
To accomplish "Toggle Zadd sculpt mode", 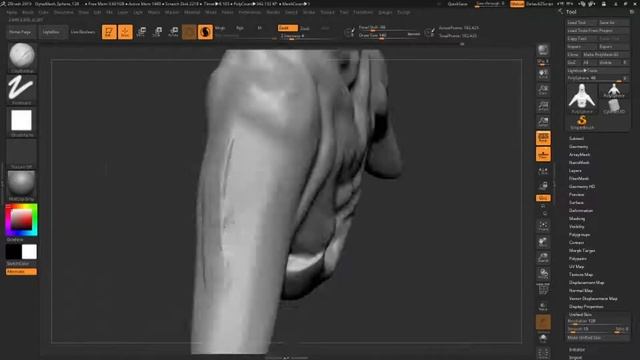I will point(287,28).
